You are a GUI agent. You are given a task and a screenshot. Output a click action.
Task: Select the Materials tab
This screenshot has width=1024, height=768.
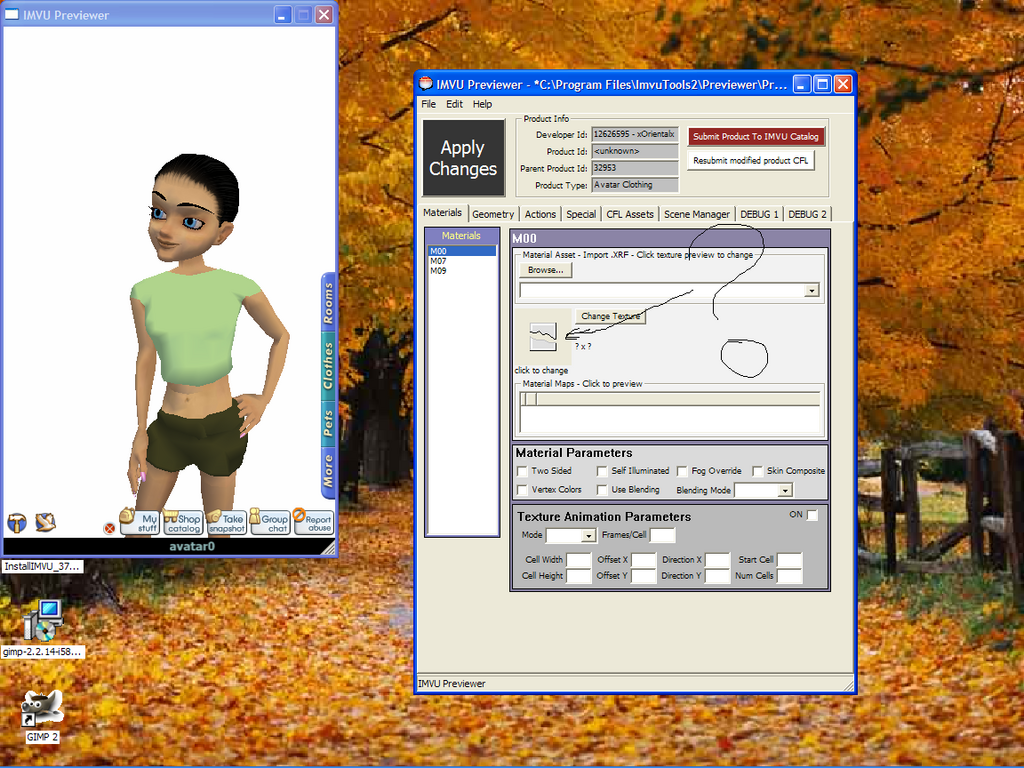point(442,213)
